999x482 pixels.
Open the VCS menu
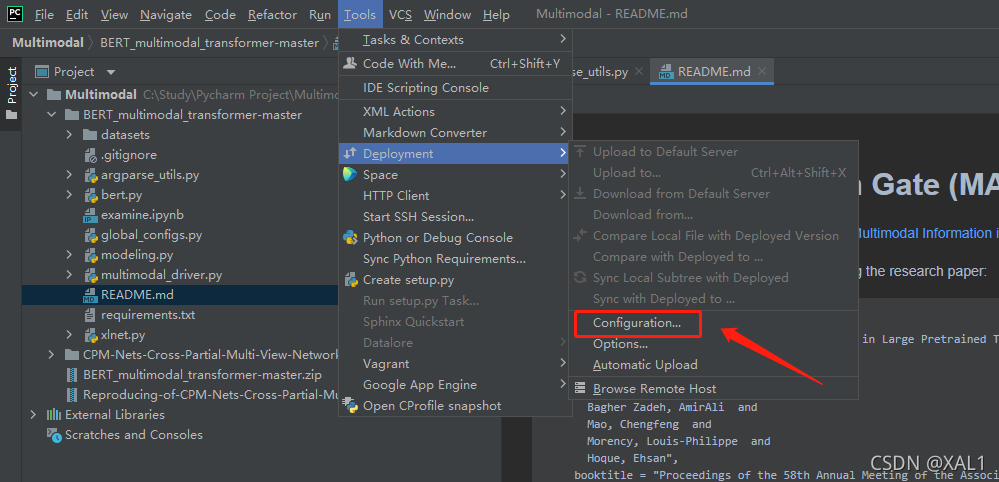pyautogui.click(x=400, y=14)
